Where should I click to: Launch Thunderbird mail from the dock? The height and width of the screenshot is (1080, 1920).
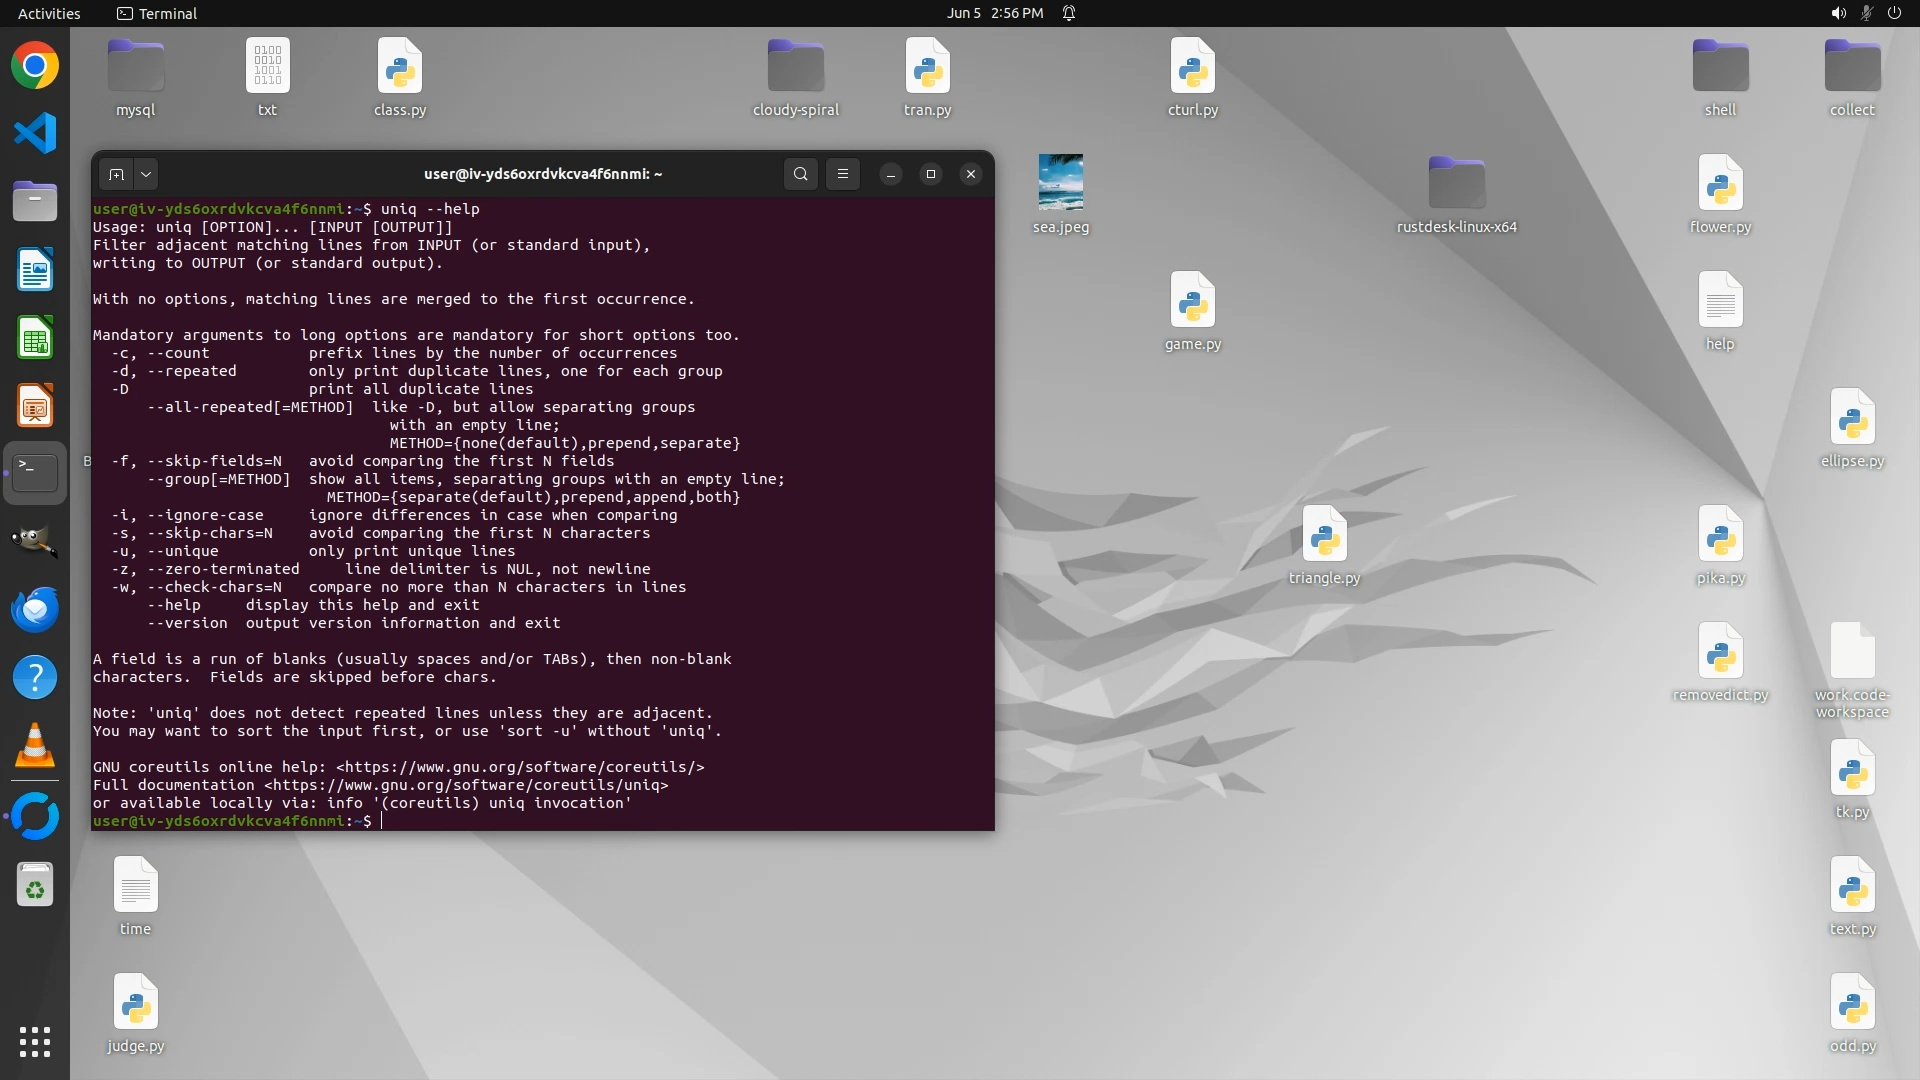click(35, 610)
